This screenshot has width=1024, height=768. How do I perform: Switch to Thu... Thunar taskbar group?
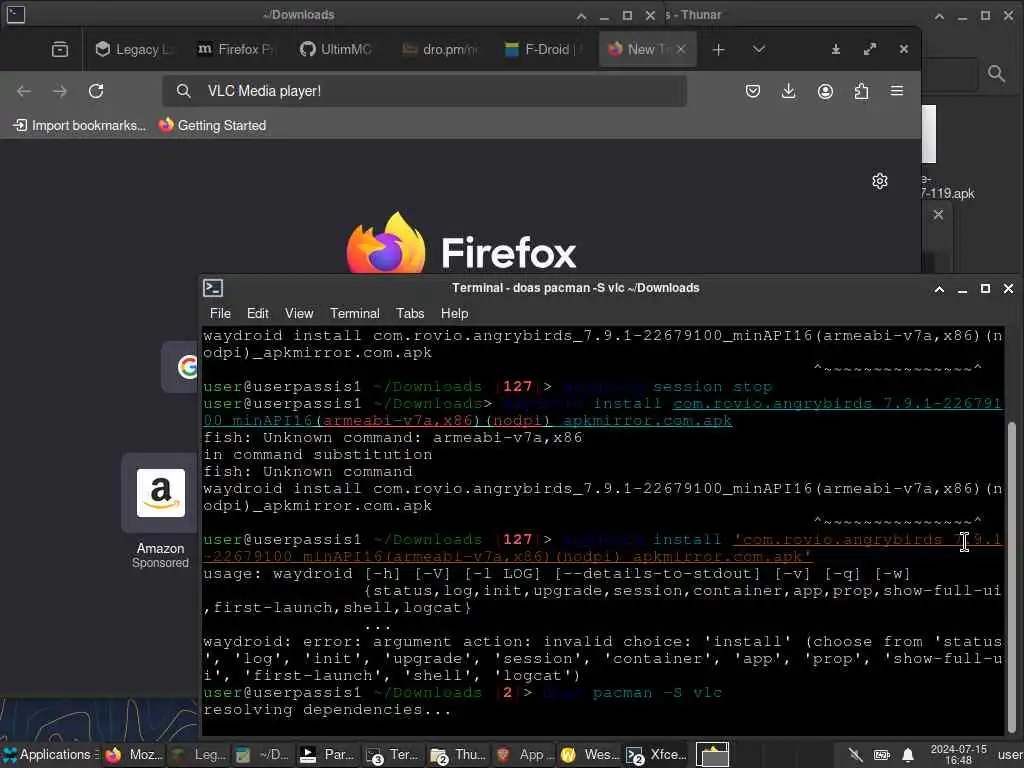point(459,755)
